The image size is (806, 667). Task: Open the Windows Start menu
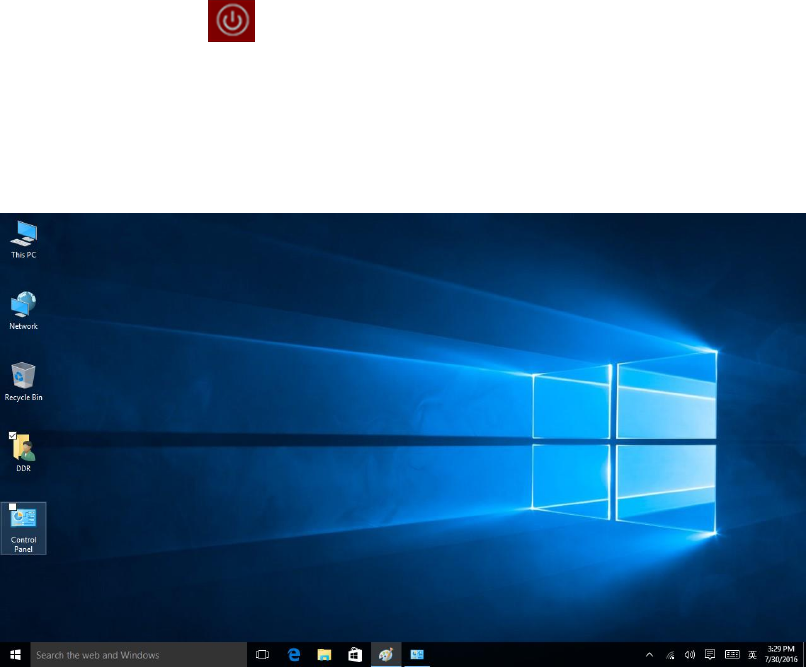point(15,655)
